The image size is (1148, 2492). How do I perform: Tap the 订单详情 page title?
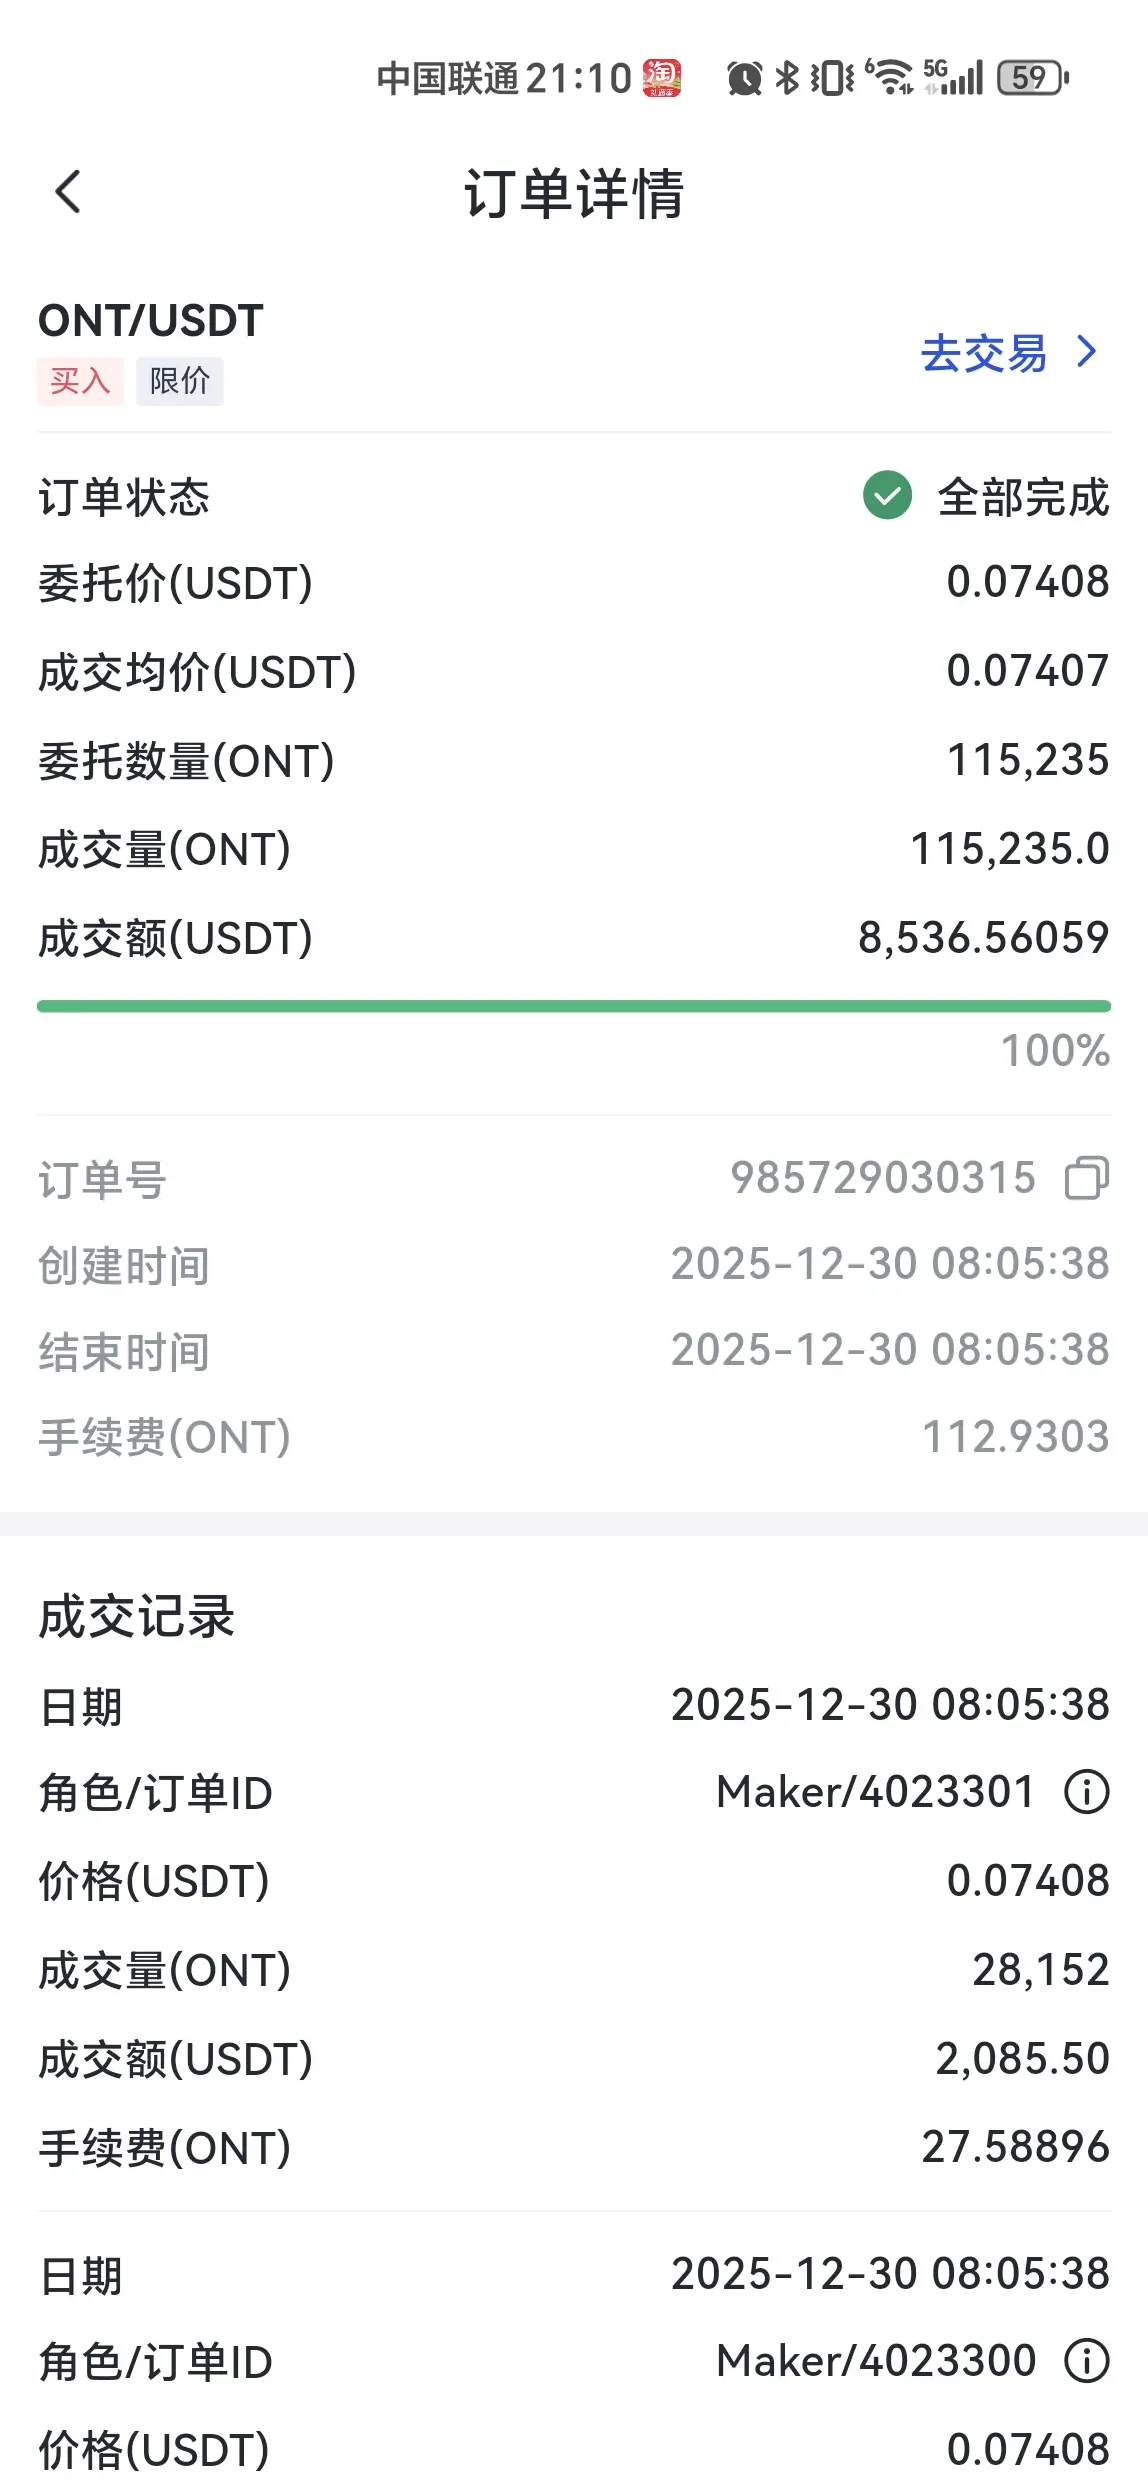(574, 194)
